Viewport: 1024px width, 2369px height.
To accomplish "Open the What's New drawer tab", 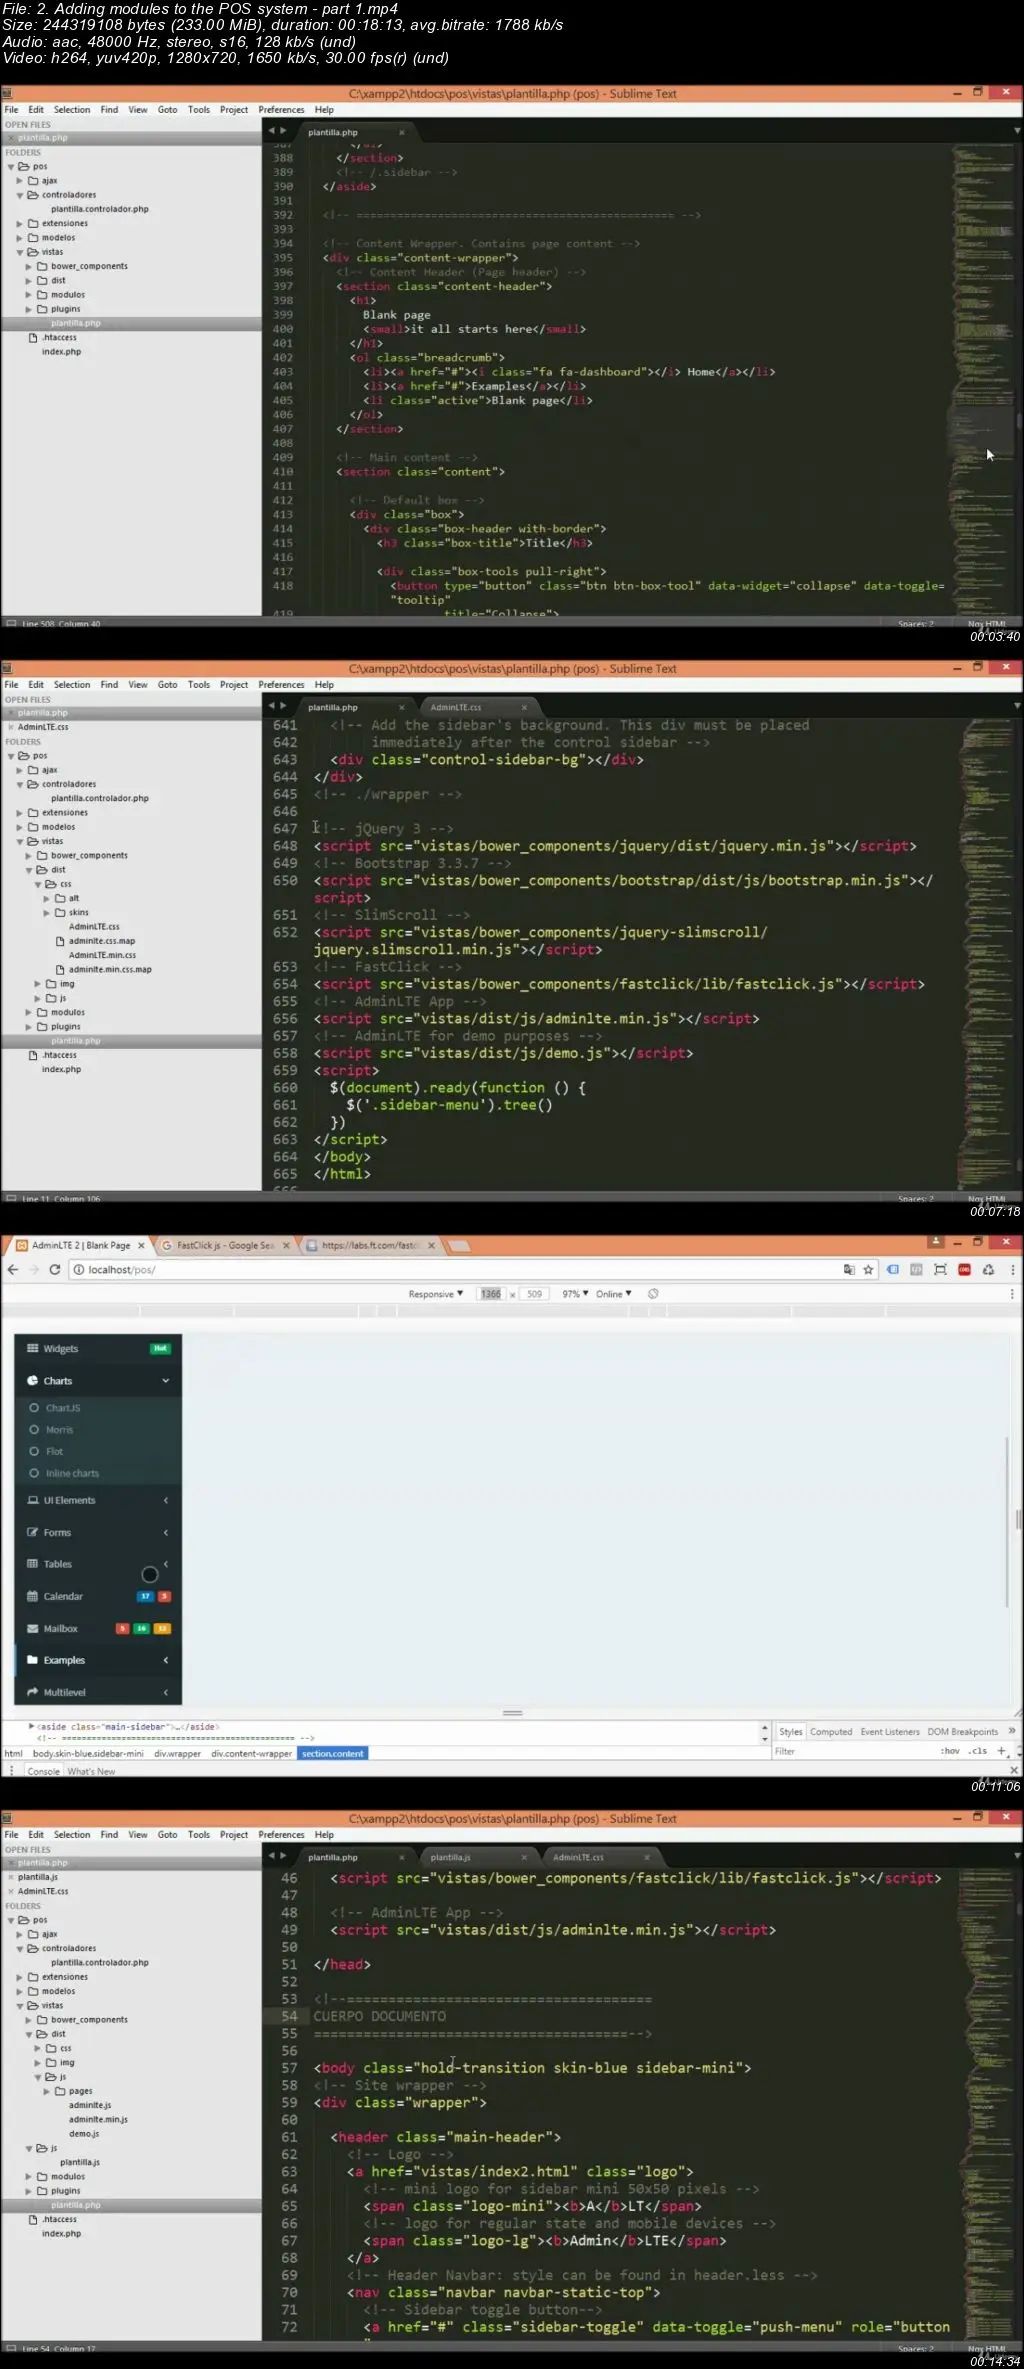I will click(x=91, y=1771).
